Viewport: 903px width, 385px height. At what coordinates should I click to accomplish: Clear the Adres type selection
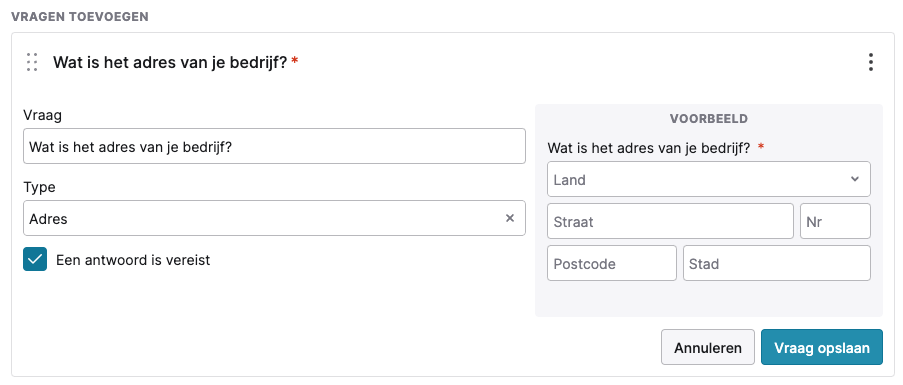click(x=510, y=218)
